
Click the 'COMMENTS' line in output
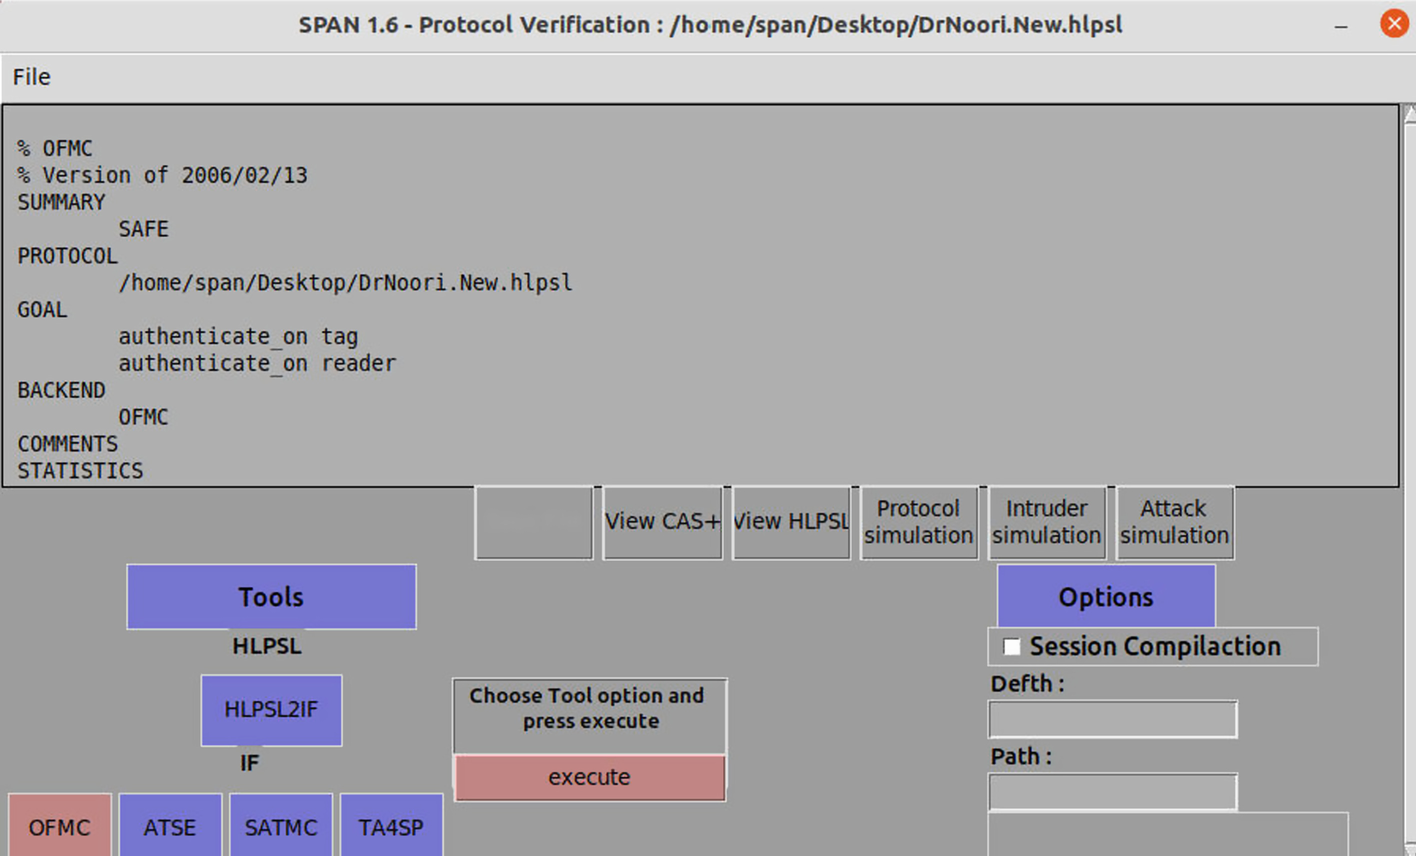[67, 444]
